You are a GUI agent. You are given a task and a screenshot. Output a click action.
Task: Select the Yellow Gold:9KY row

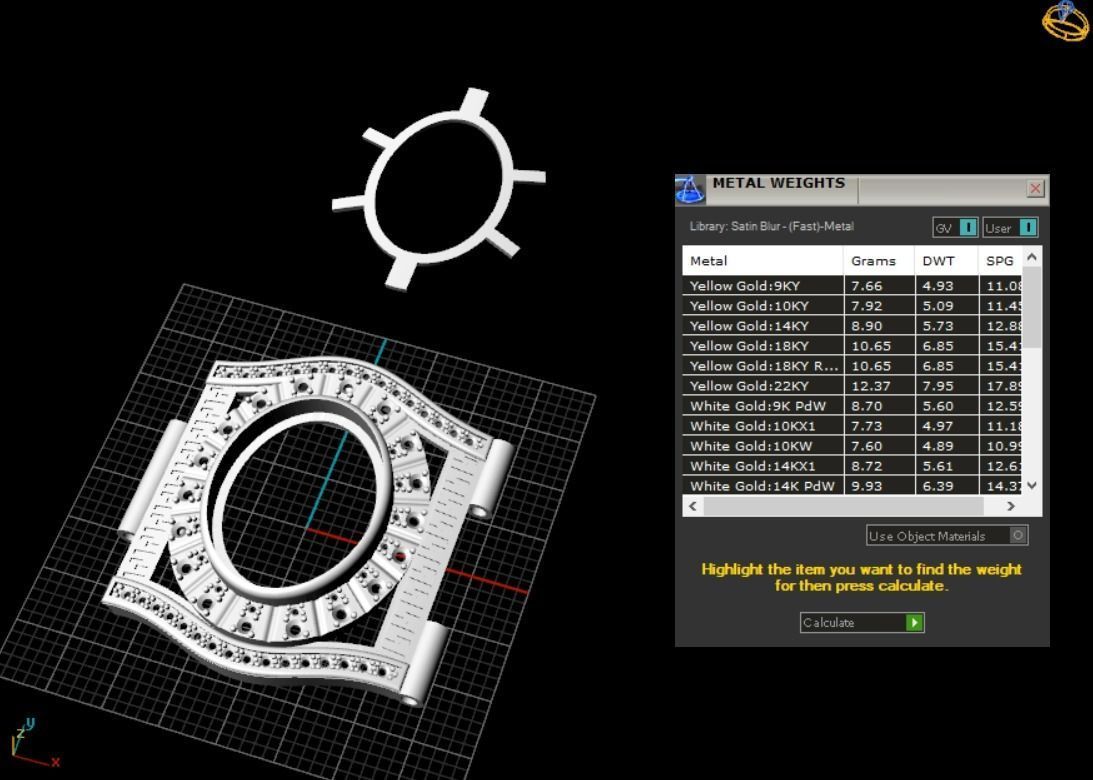tap(853, 286)
